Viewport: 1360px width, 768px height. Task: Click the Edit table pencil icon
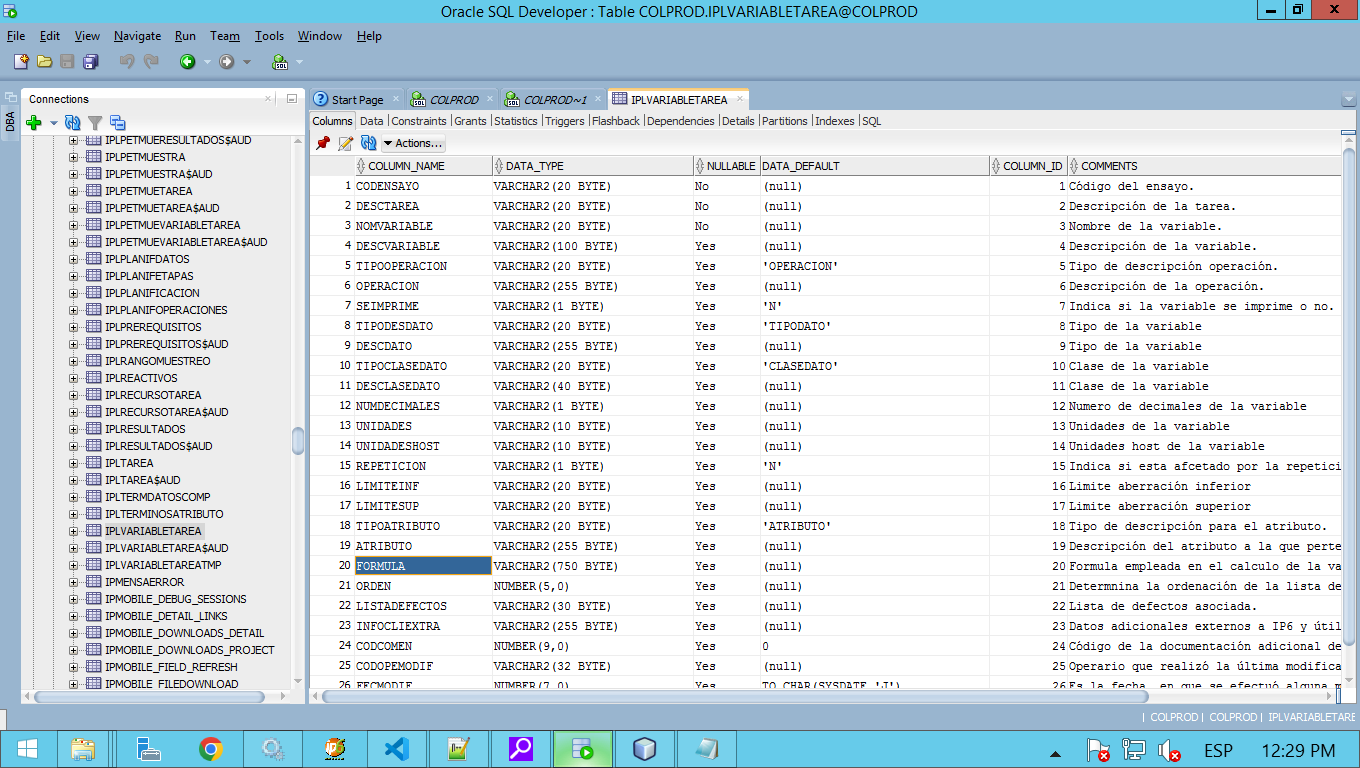point(346,143)
